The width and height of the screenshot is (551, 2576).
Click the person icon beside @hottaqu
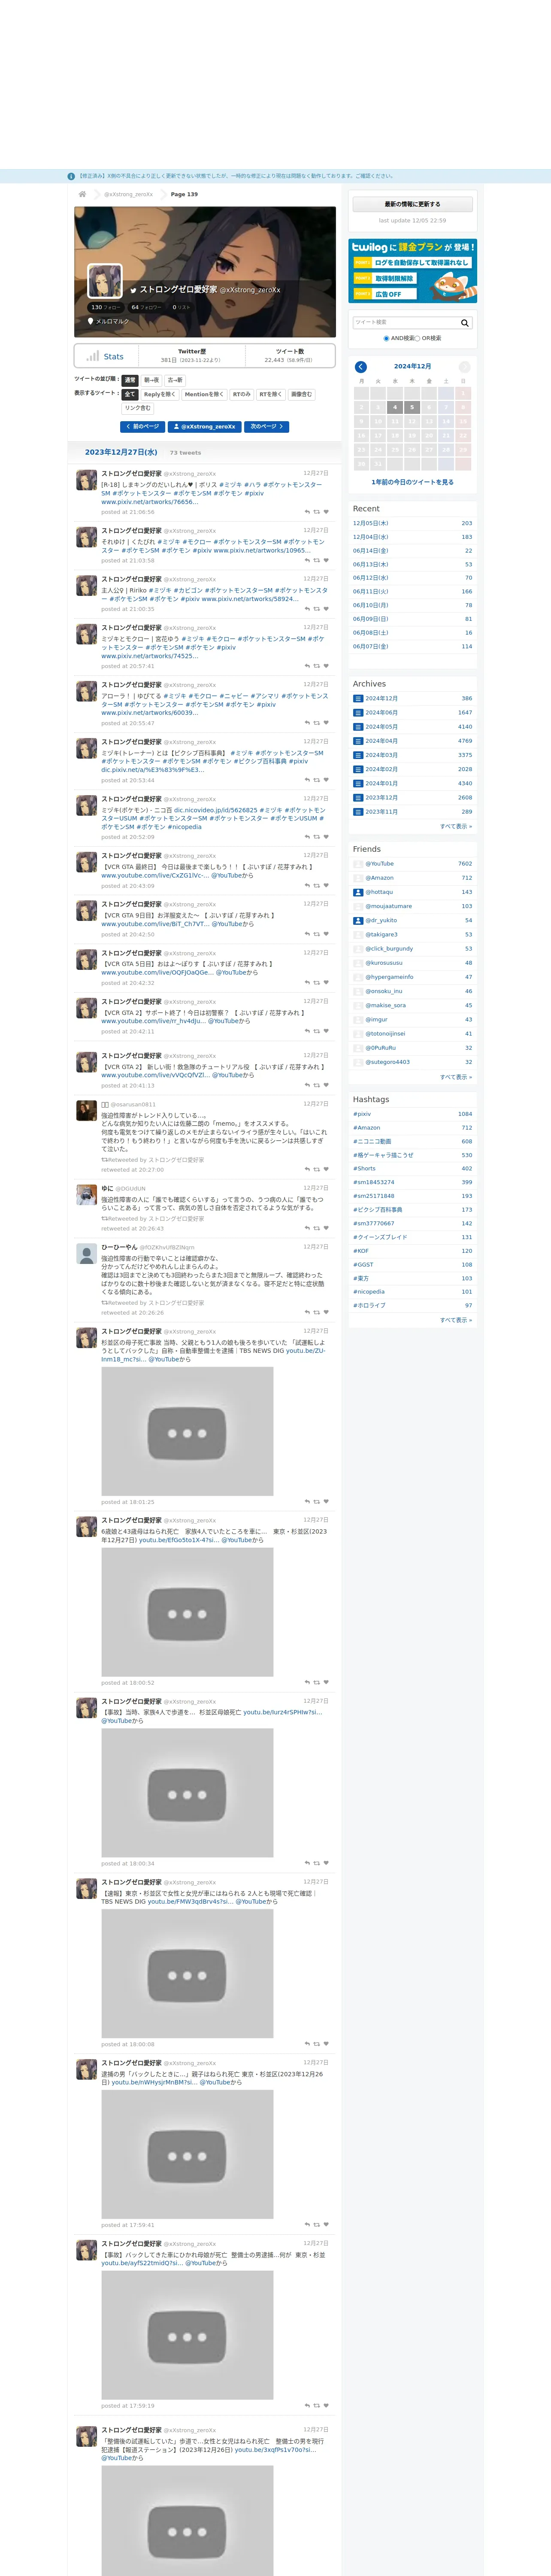358,892
